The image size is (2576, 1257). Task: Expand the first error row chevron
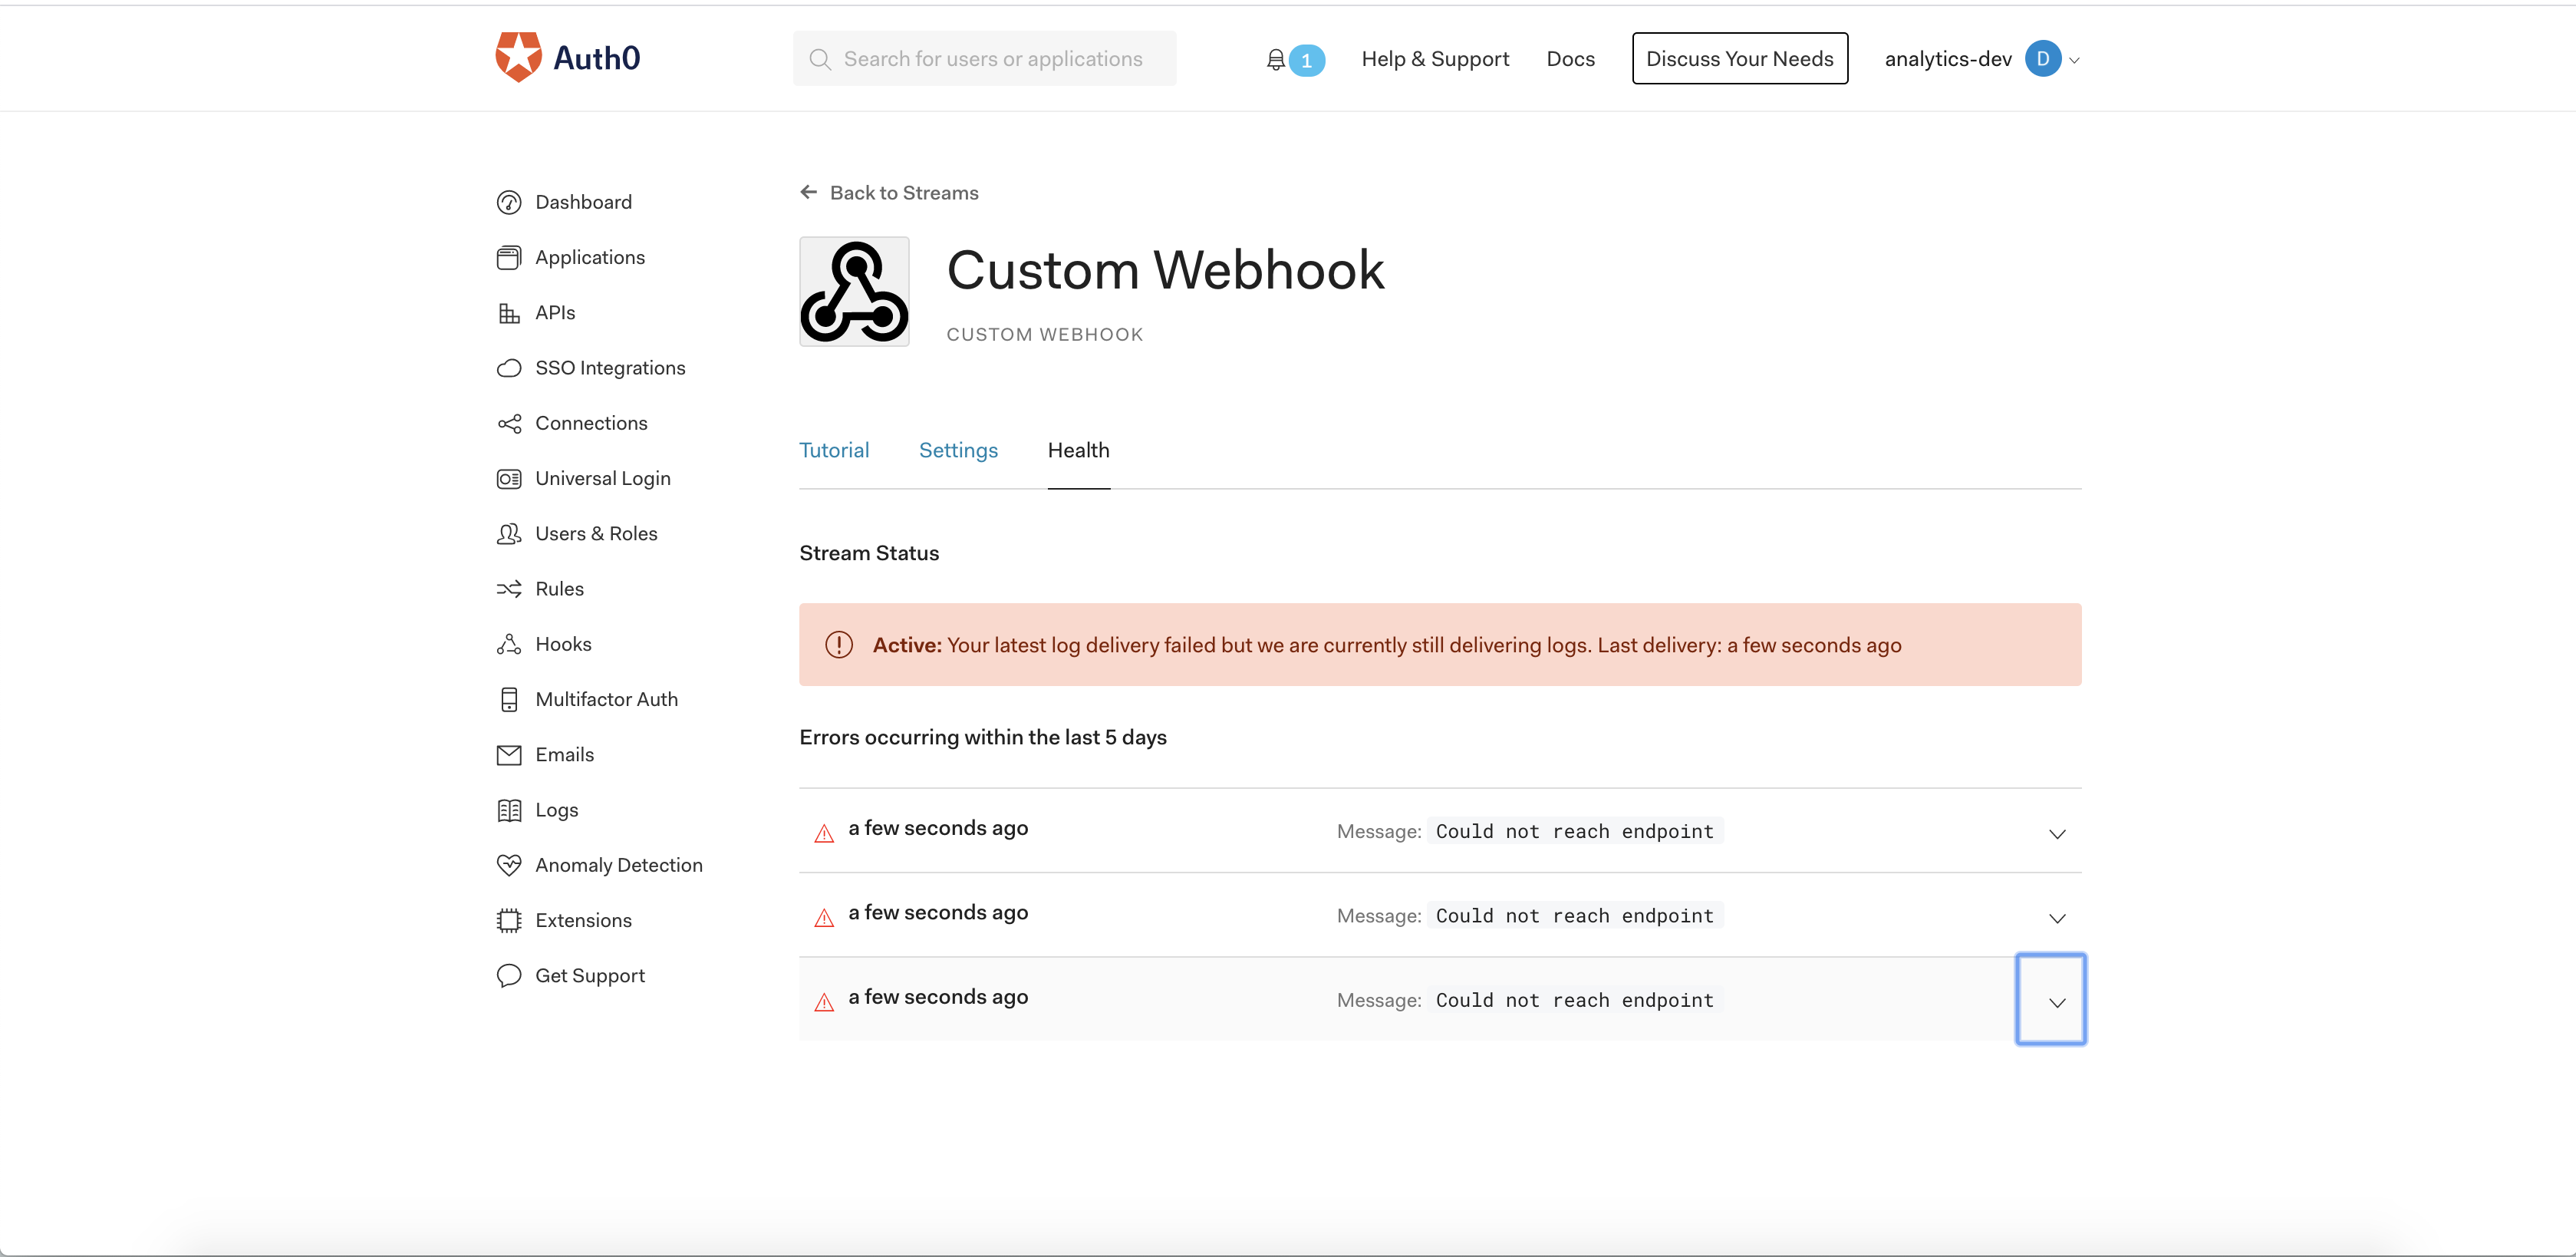click(x=2056, y=834)
